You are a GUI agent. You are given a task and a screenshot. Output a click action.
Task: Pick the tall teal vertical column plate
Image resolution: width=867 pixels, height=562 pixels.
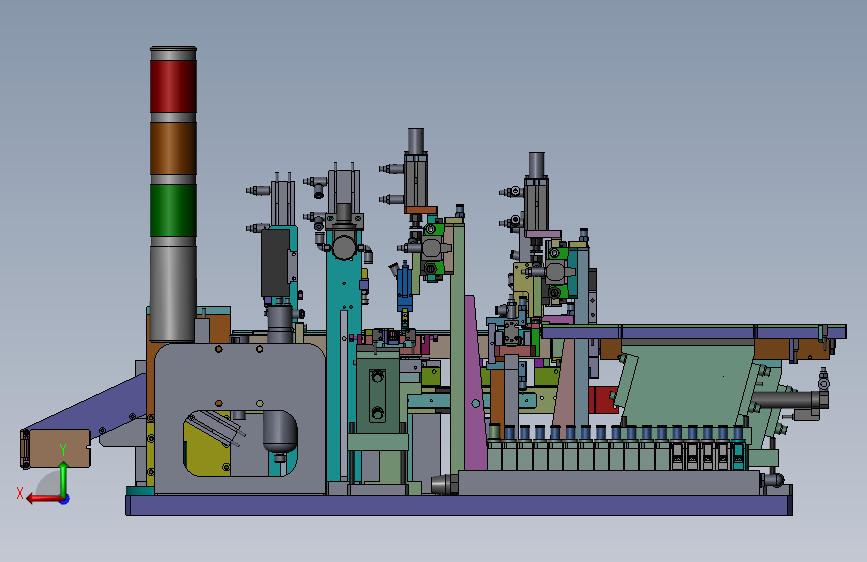point(336,354)
